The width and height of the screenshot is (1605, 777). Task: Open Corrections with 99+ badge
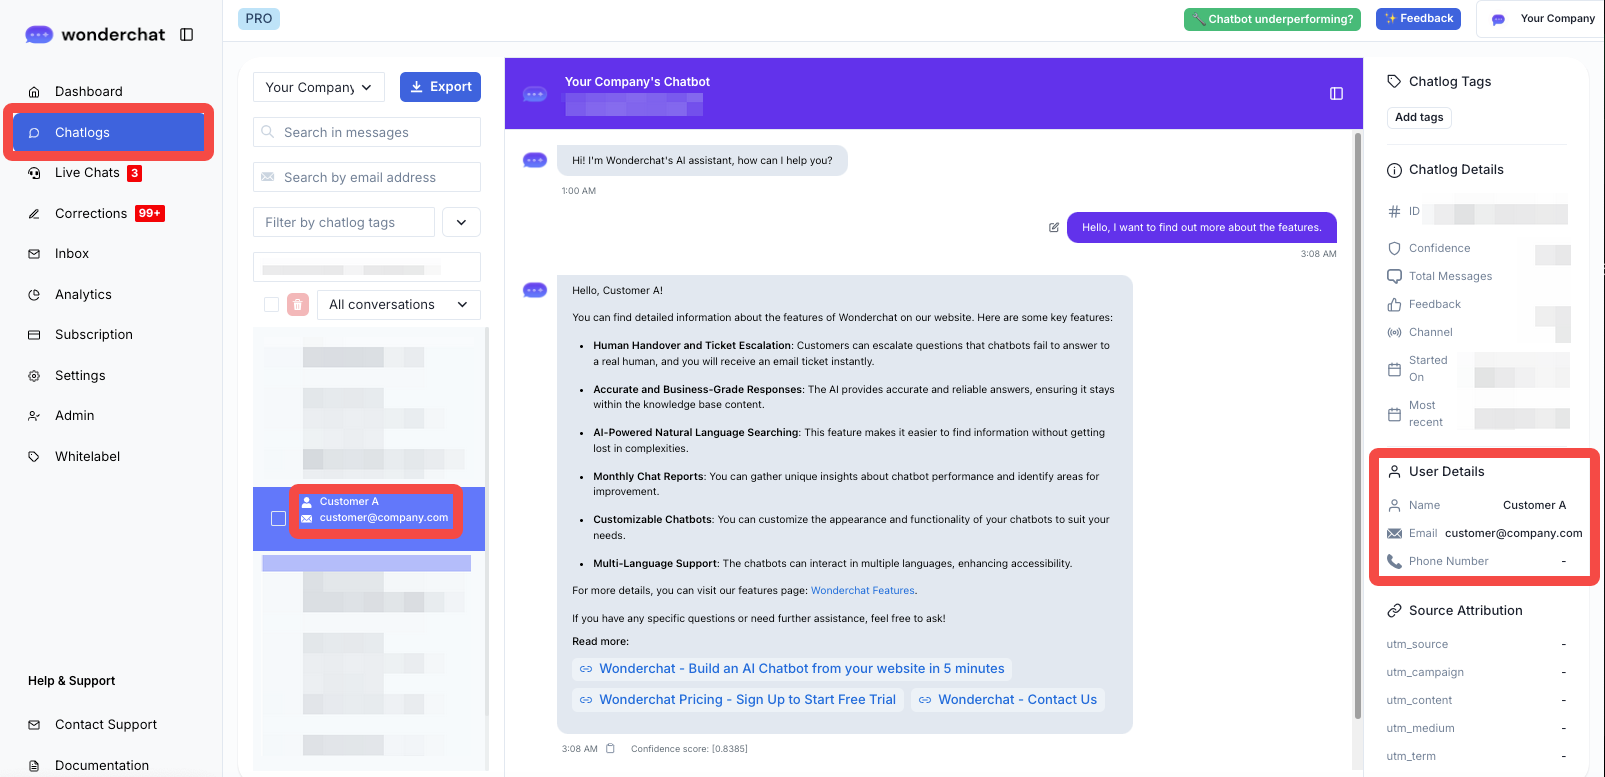tap(91, 214)
